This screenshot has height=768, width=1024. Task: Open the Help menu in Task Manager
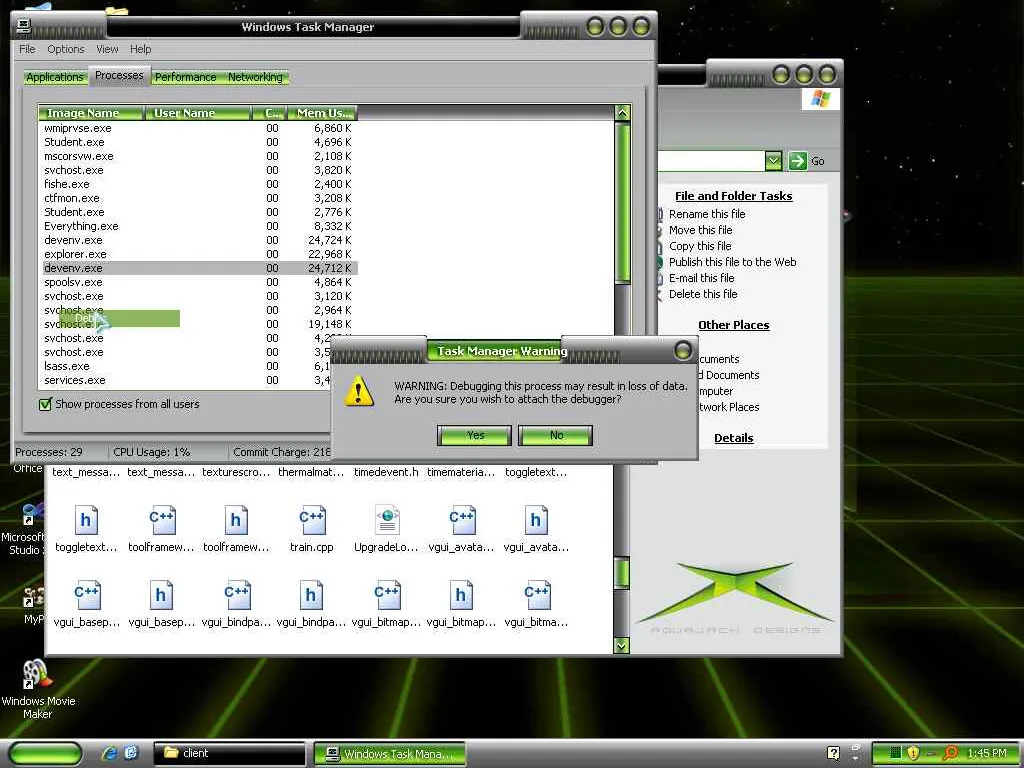point(140,49)
